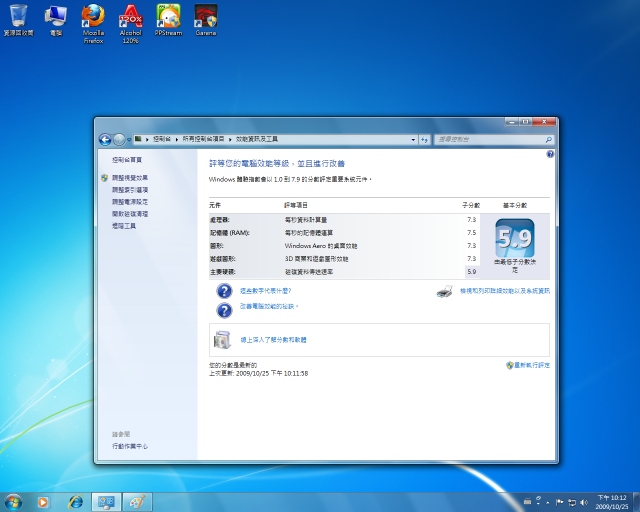
Task: Open the 調整視覺效果 sidebar link
Action: point(130,178)
